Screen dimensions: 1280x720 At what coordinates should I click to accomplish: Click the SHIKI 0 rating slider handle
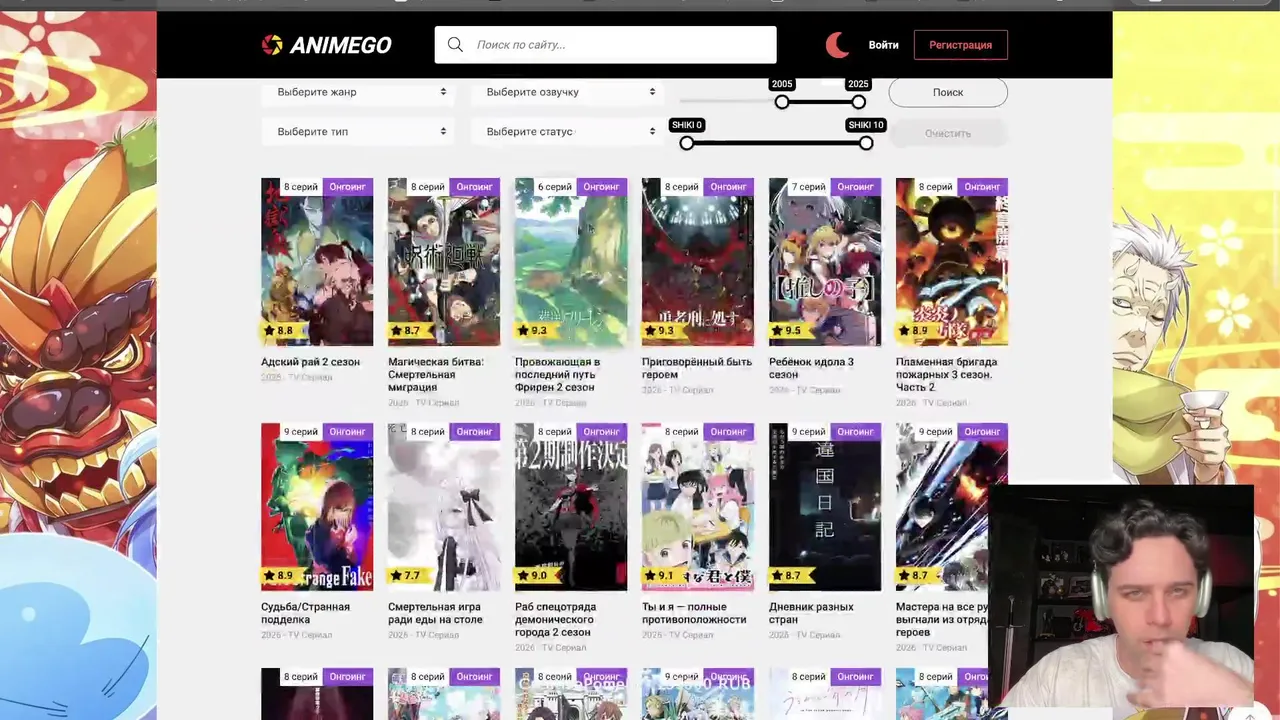click(687, 143)
